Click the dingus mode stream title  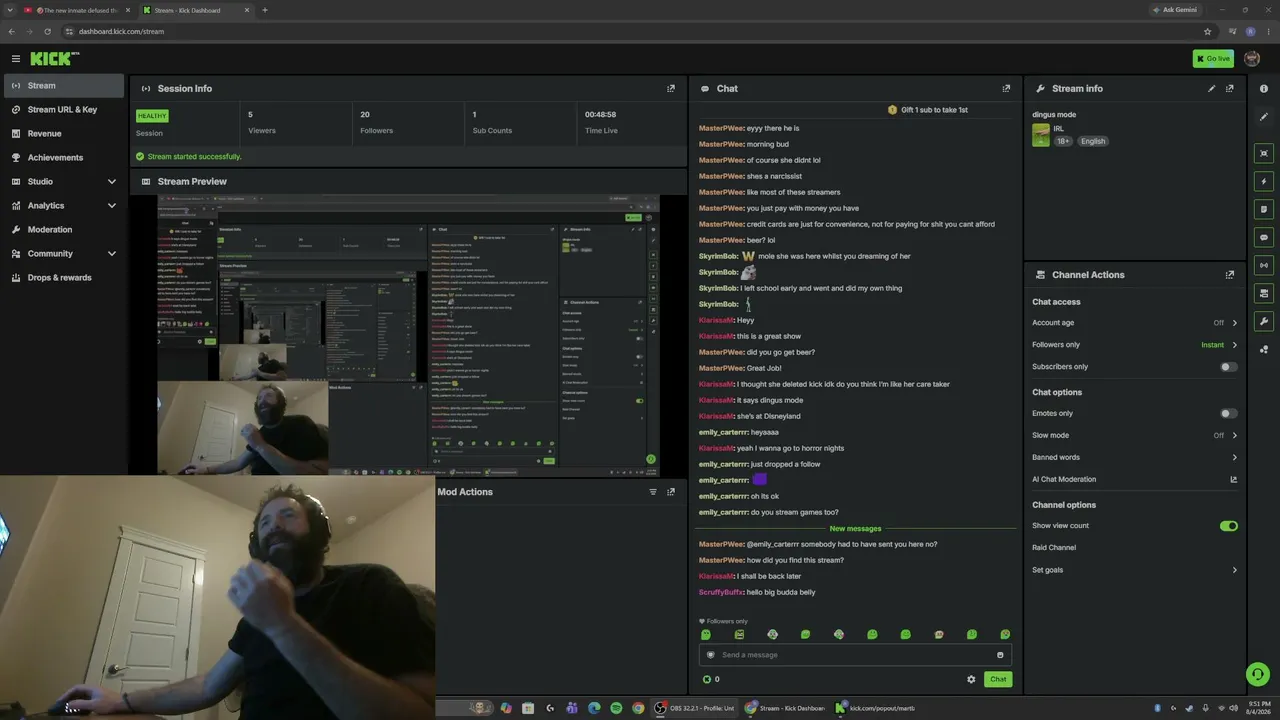[1054, 115]
